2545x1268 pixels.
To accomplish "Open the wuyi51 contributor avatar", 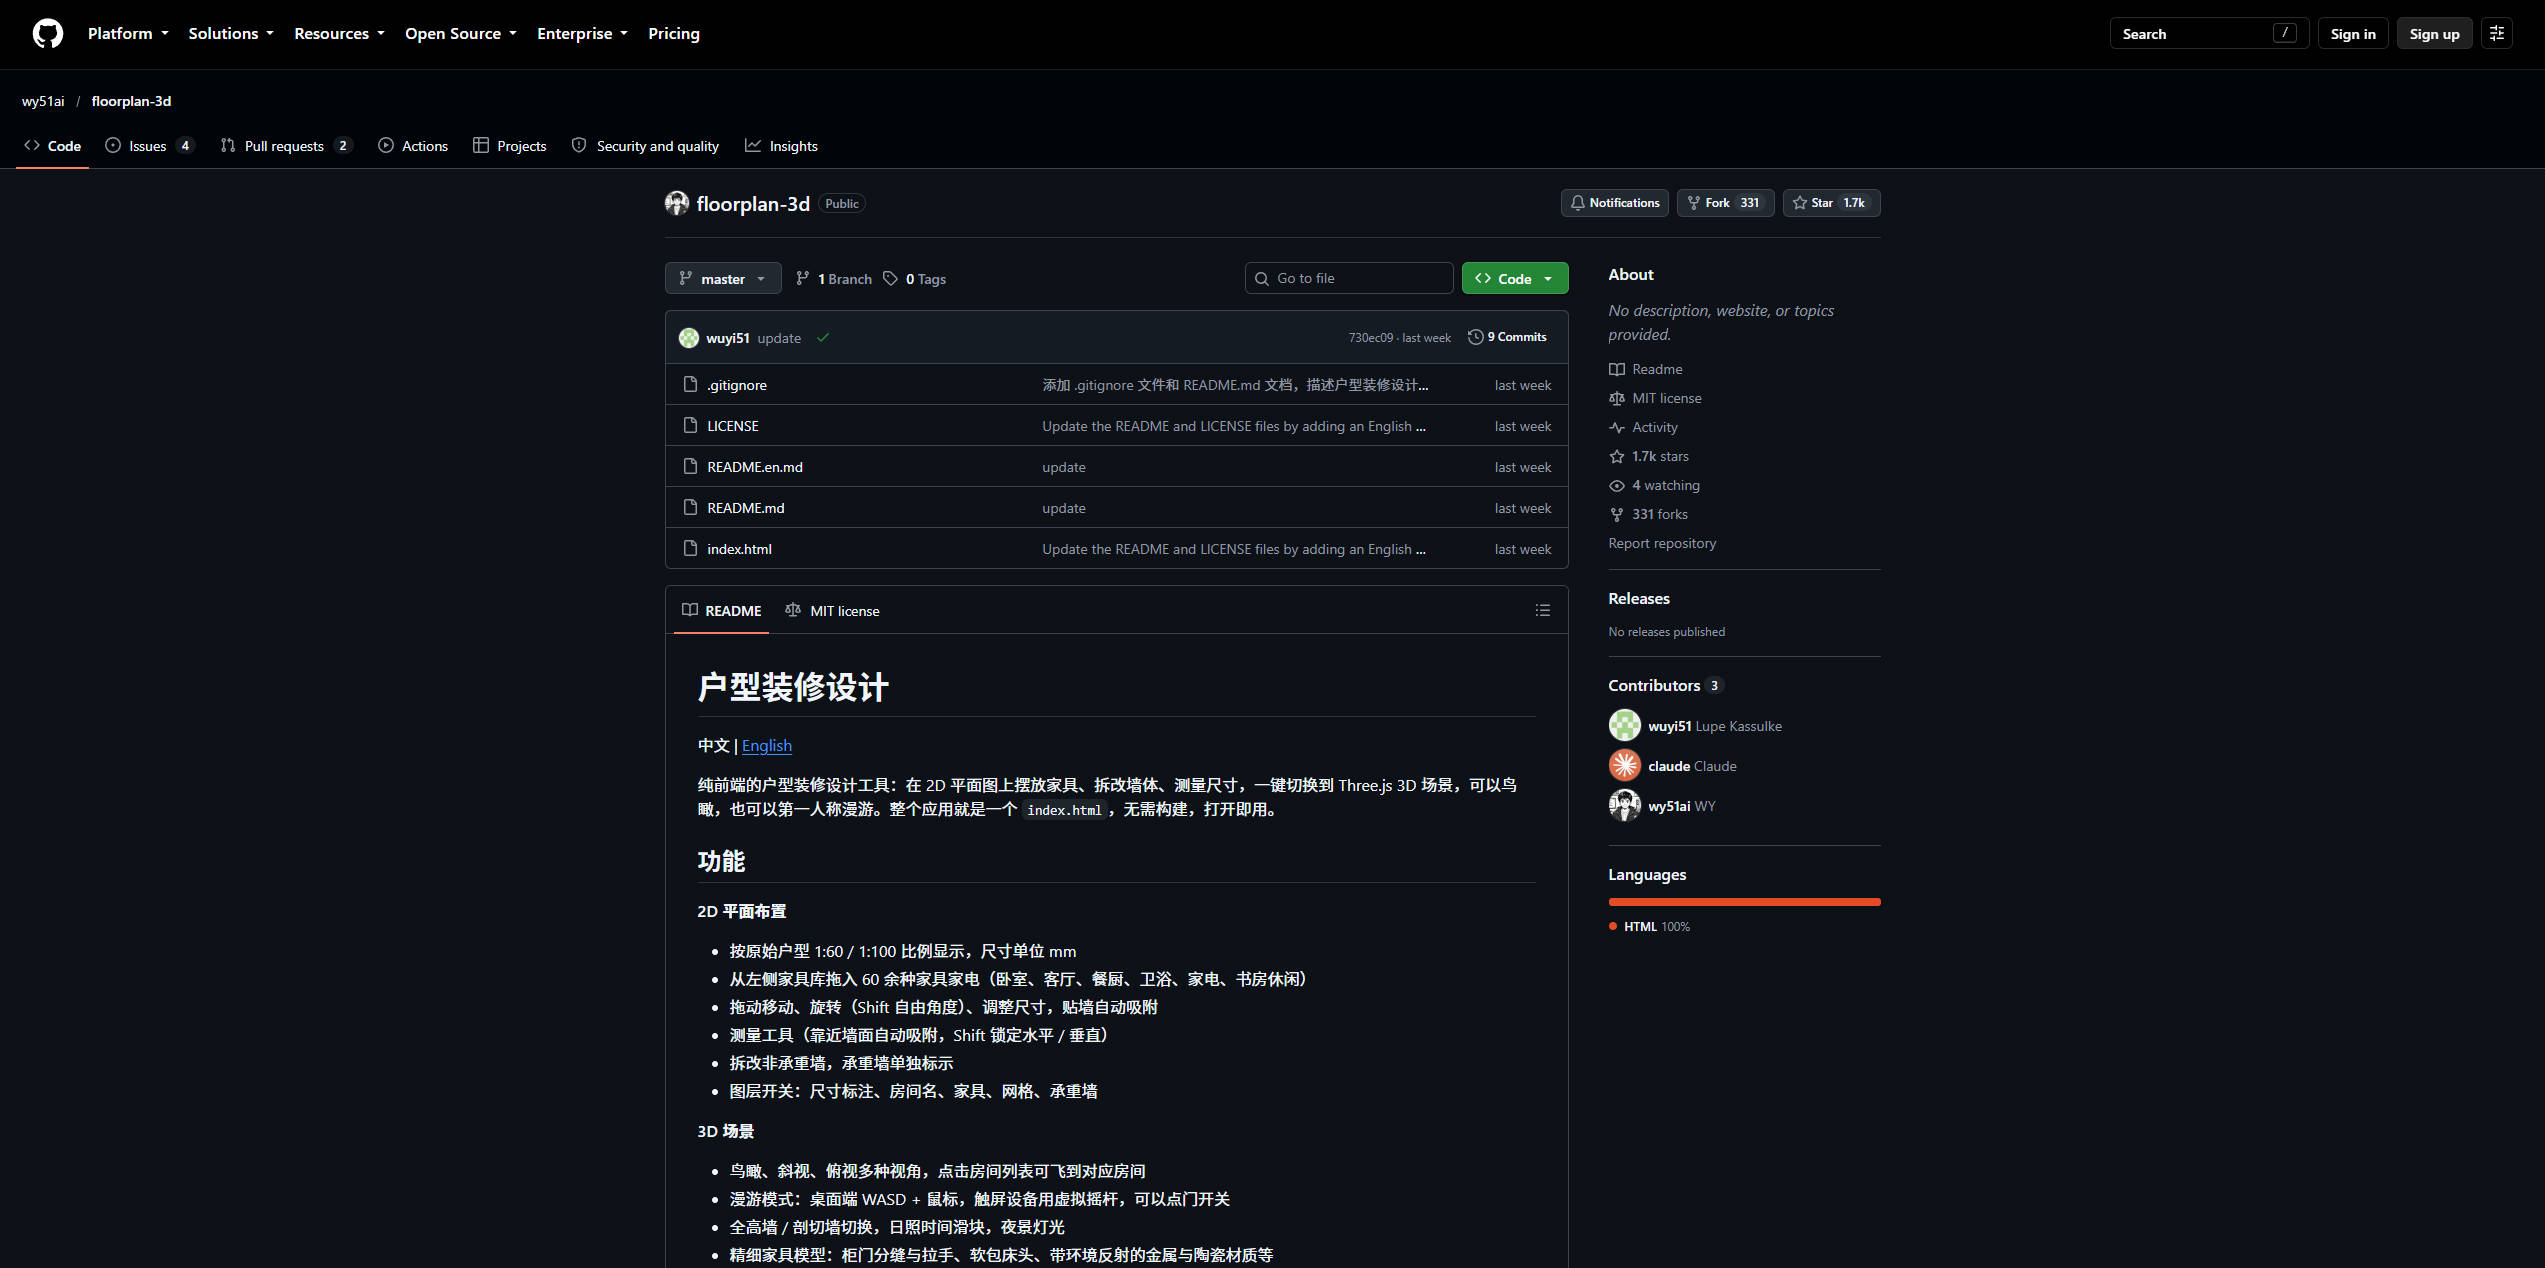I will (1624, 725).
